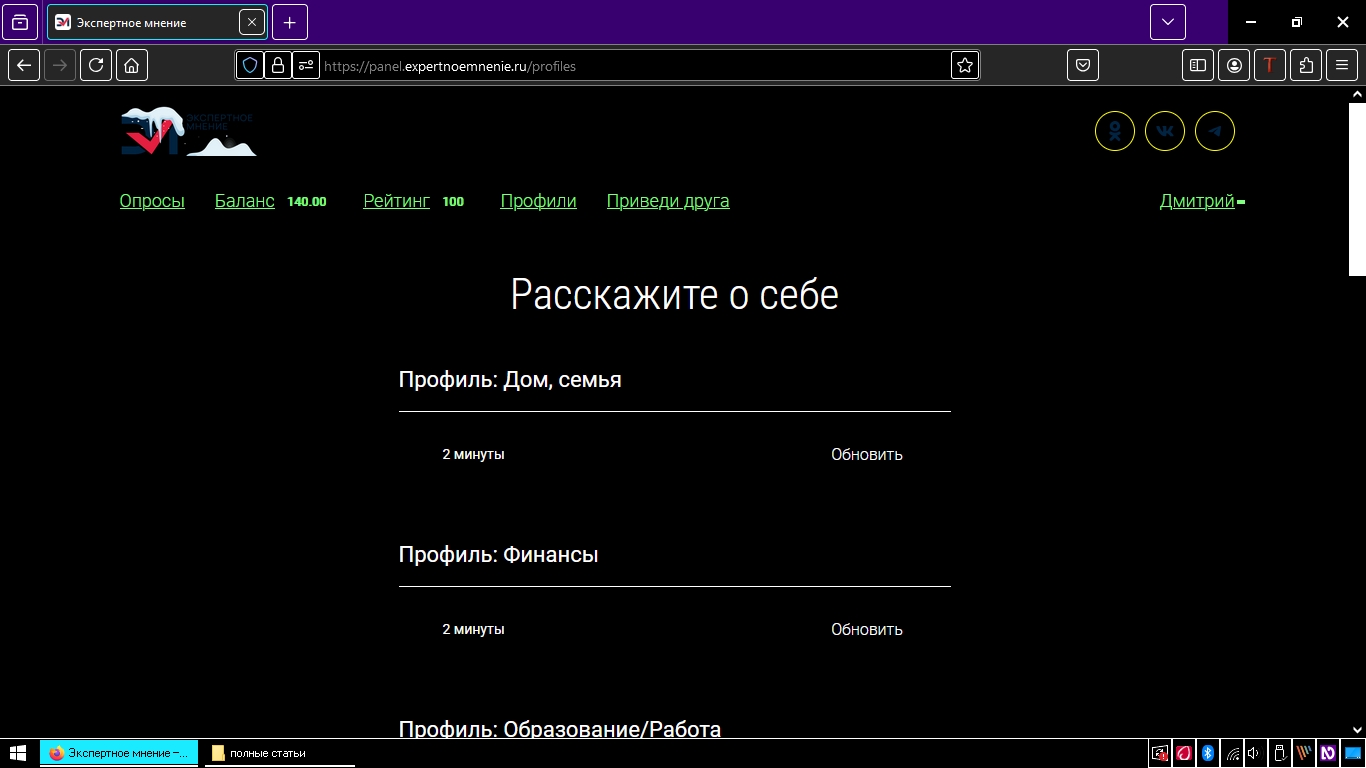Click Обновить for Финансы profile

867,629
